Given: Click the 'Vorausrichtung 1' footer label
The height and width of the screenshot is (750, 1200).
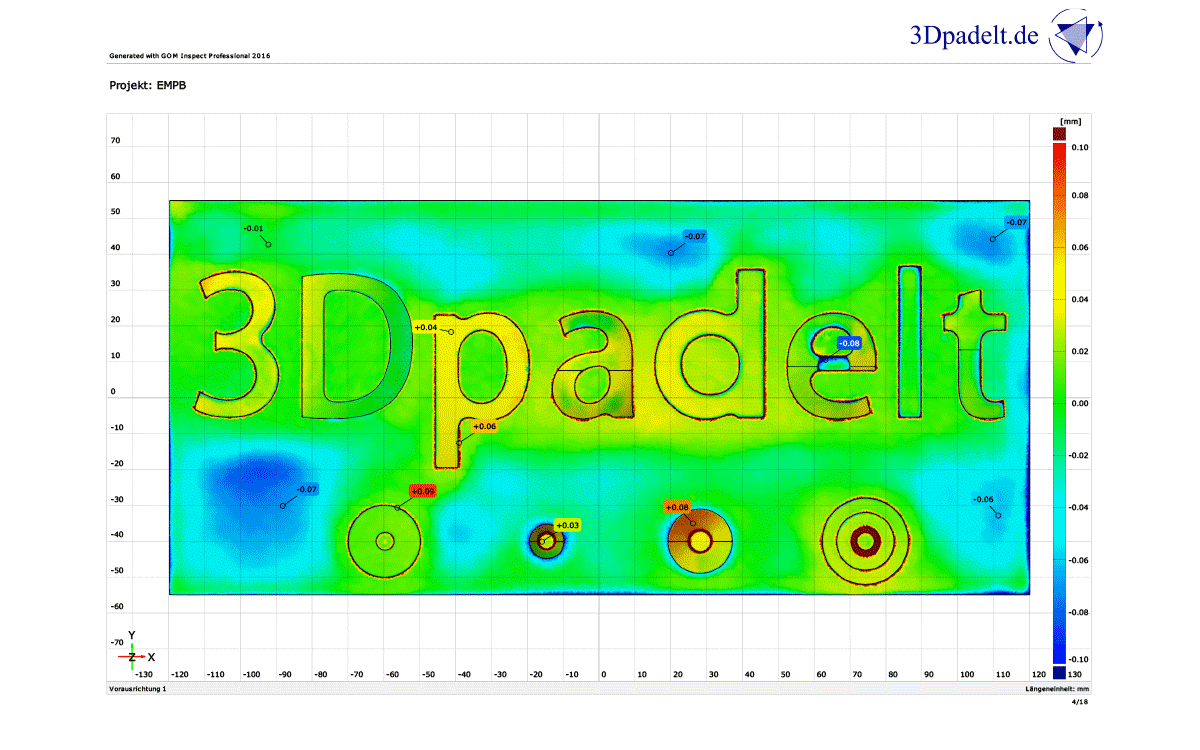Looking at the screenshot, I should [137, 690].
